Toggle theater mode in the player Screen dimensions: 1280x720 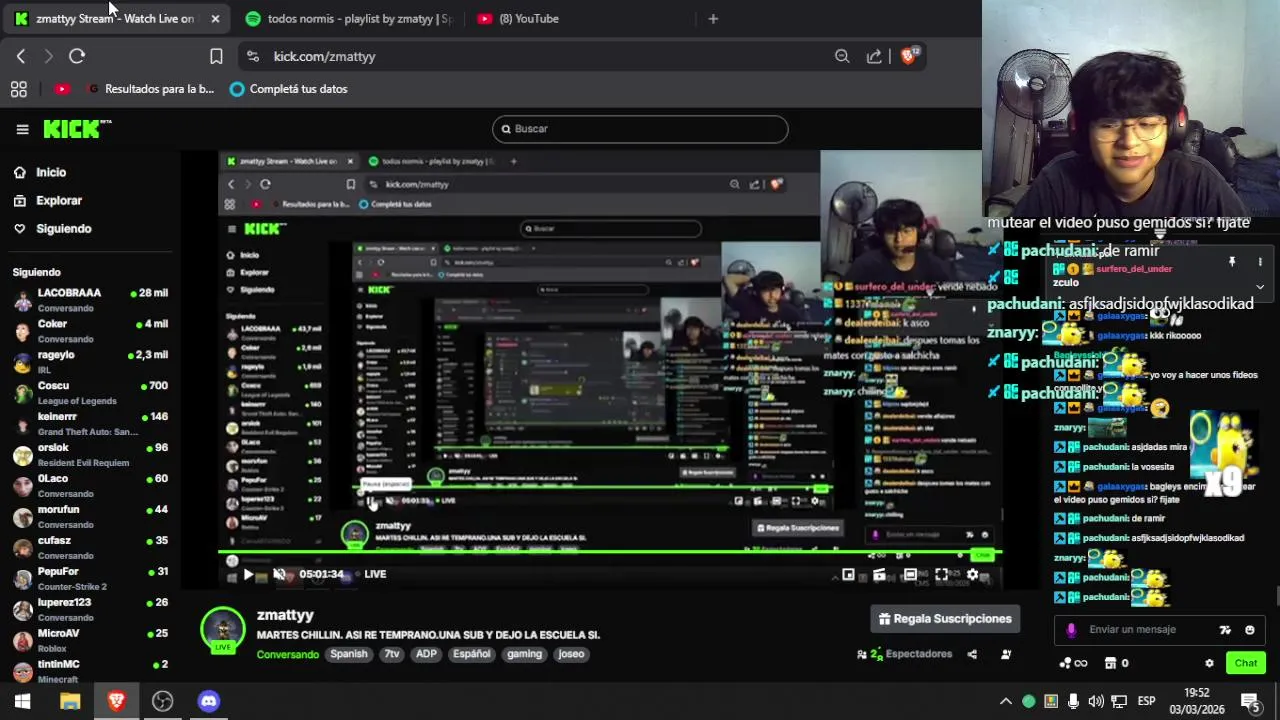pyautogui.click(x=910, y=575)
